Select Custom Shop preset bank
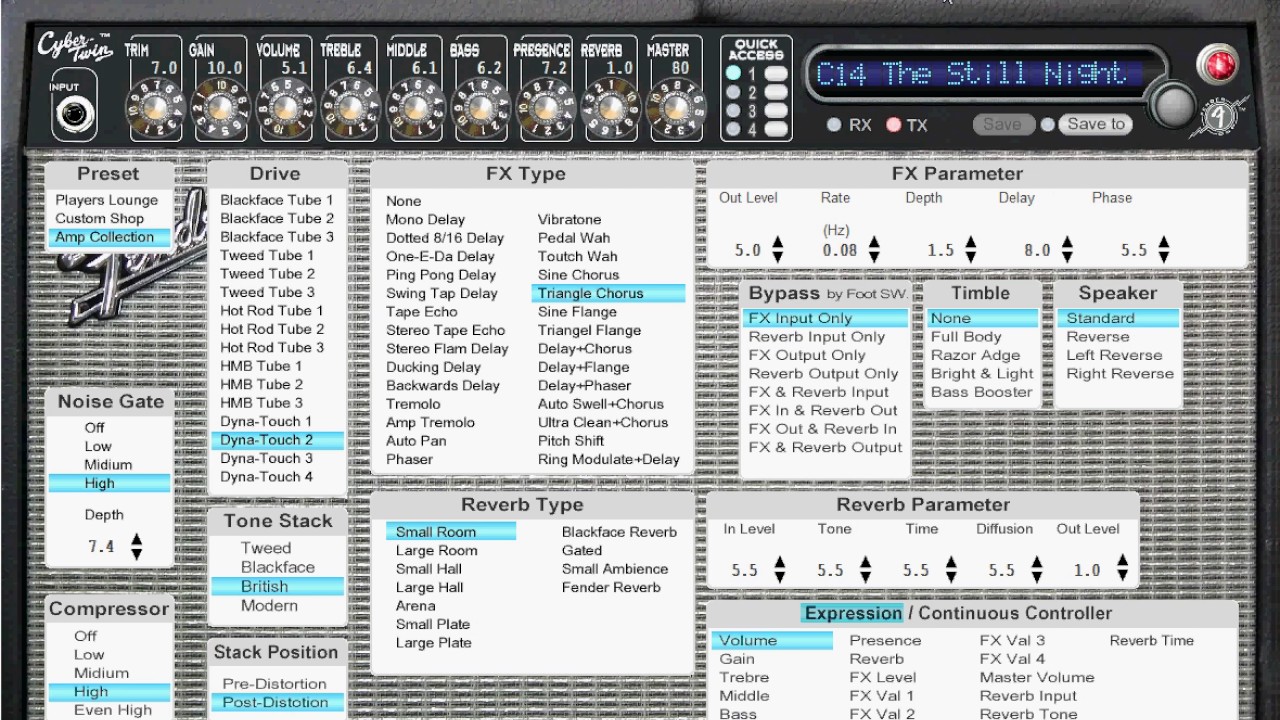1280x720 pixels. 99,218
